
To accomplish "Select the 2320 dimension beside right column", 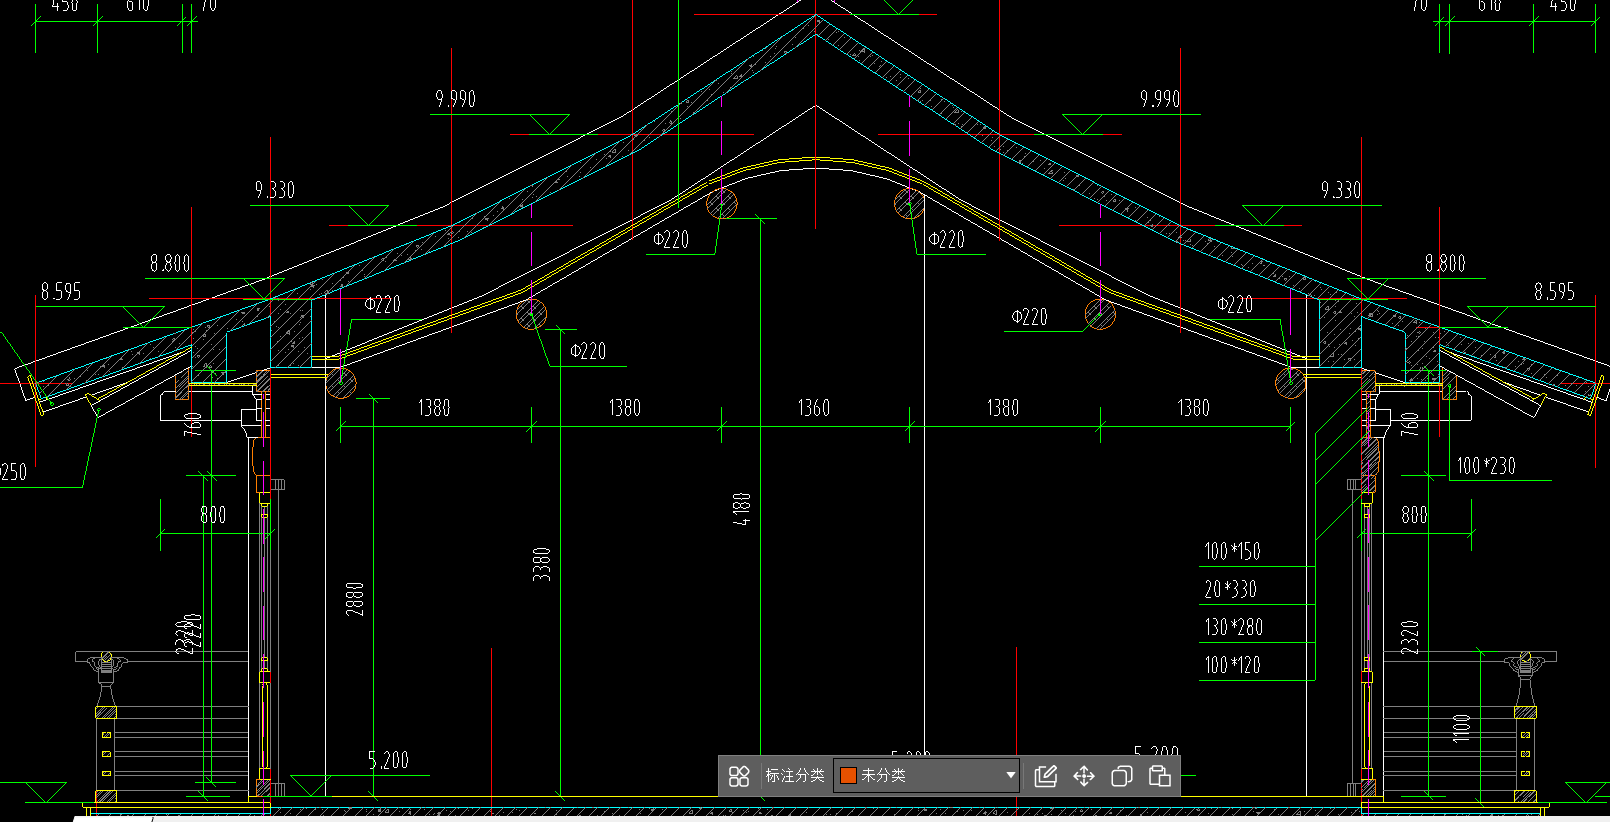I will click(1410, 638).
